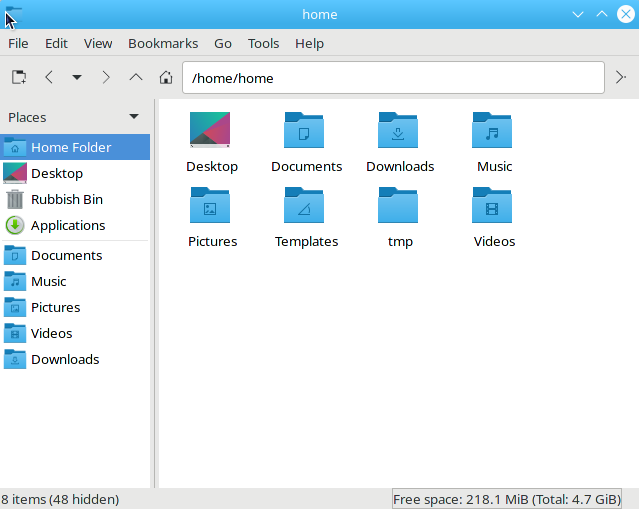Image resolution: width=639 pixels, height=509 pixels.
Task: Go forward to the next folder
Action: coord(106,77)
